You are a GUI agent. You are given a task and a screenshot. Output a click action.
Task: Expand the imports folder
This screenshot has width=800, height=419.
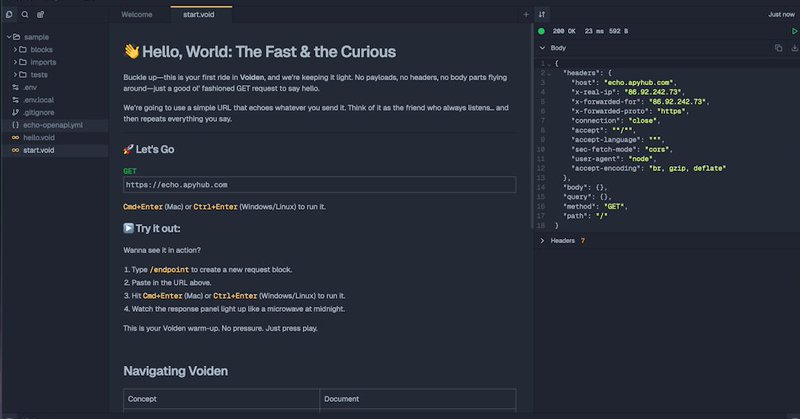(x=15, y=62)
